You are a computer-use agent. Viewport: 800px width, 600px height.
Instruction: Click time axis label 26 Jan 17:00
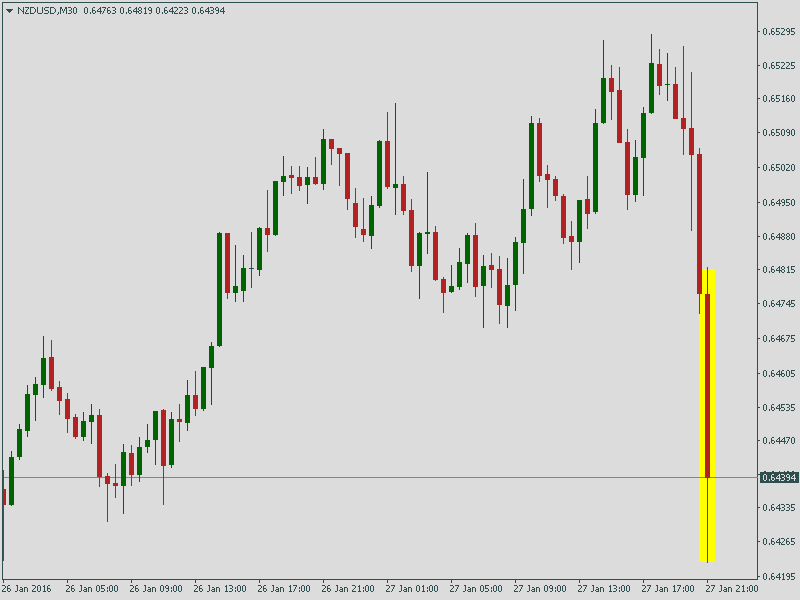click(x=284, y=589)
